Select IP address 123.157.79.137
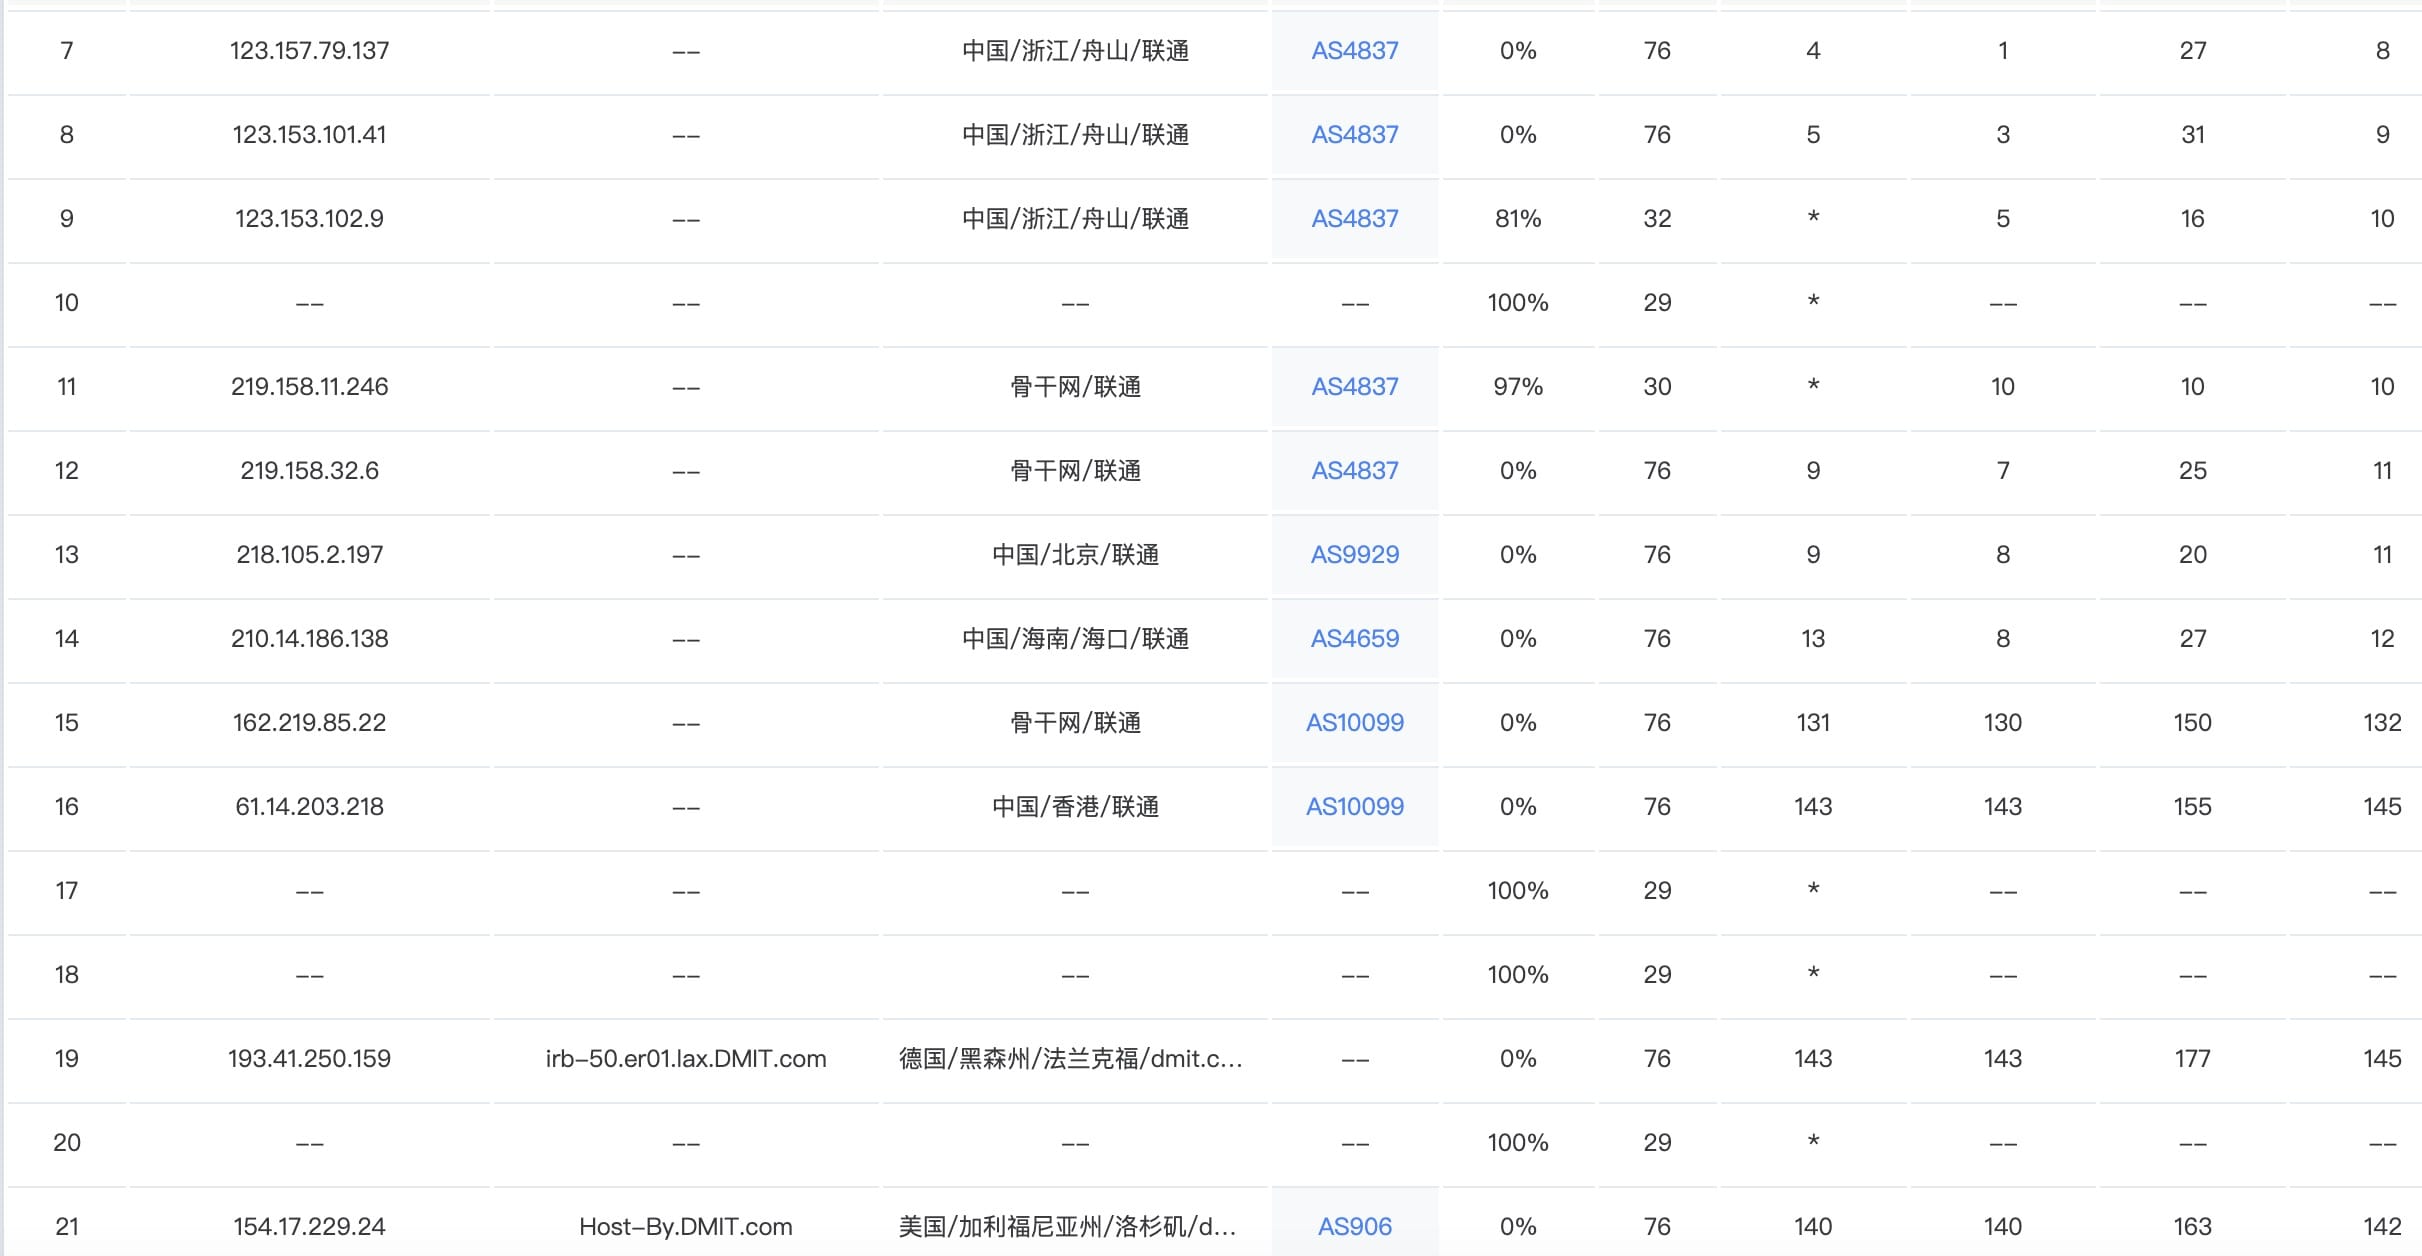The height and width of the screenshot is (1256, 2422). click(309, 51)
